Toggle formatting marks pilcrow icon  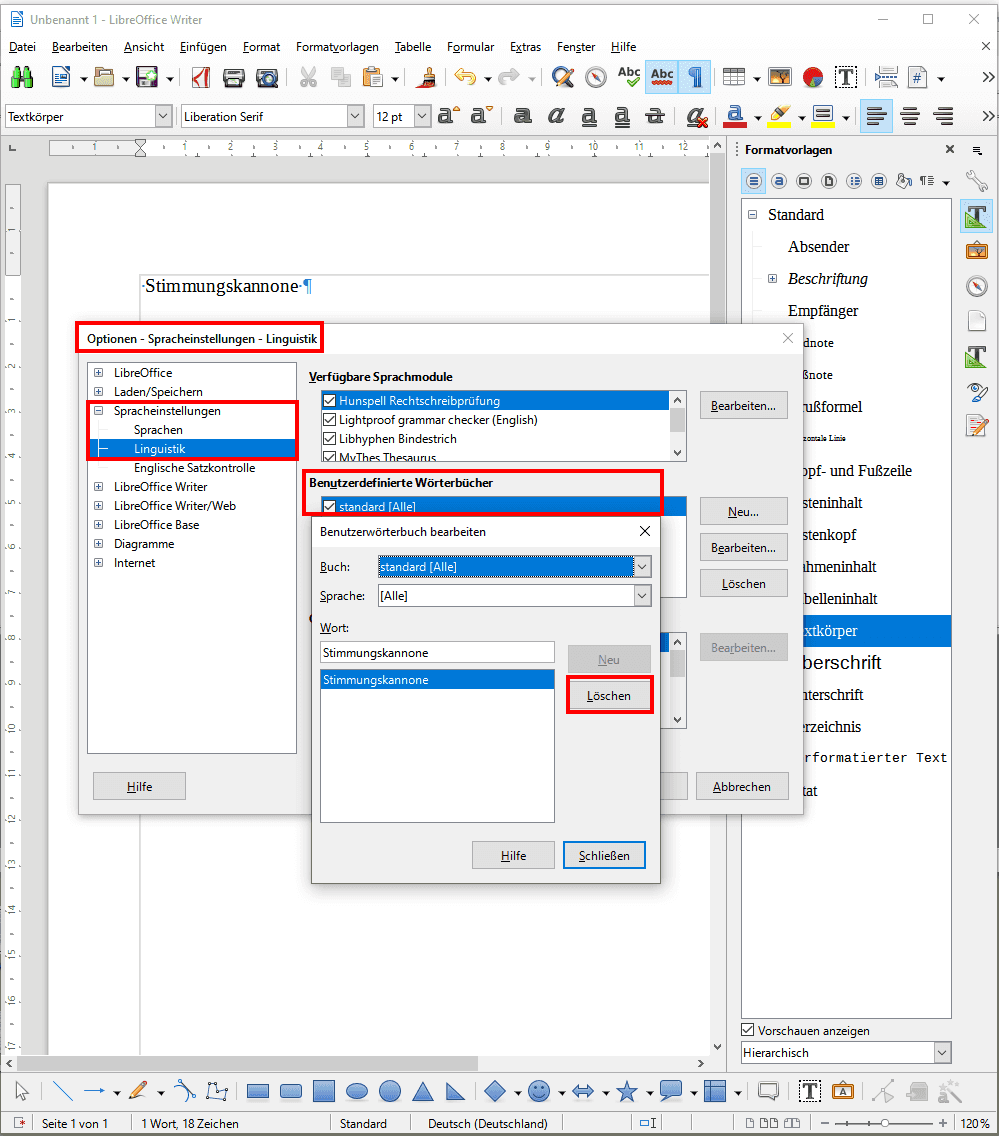click(x=695, y=77)
